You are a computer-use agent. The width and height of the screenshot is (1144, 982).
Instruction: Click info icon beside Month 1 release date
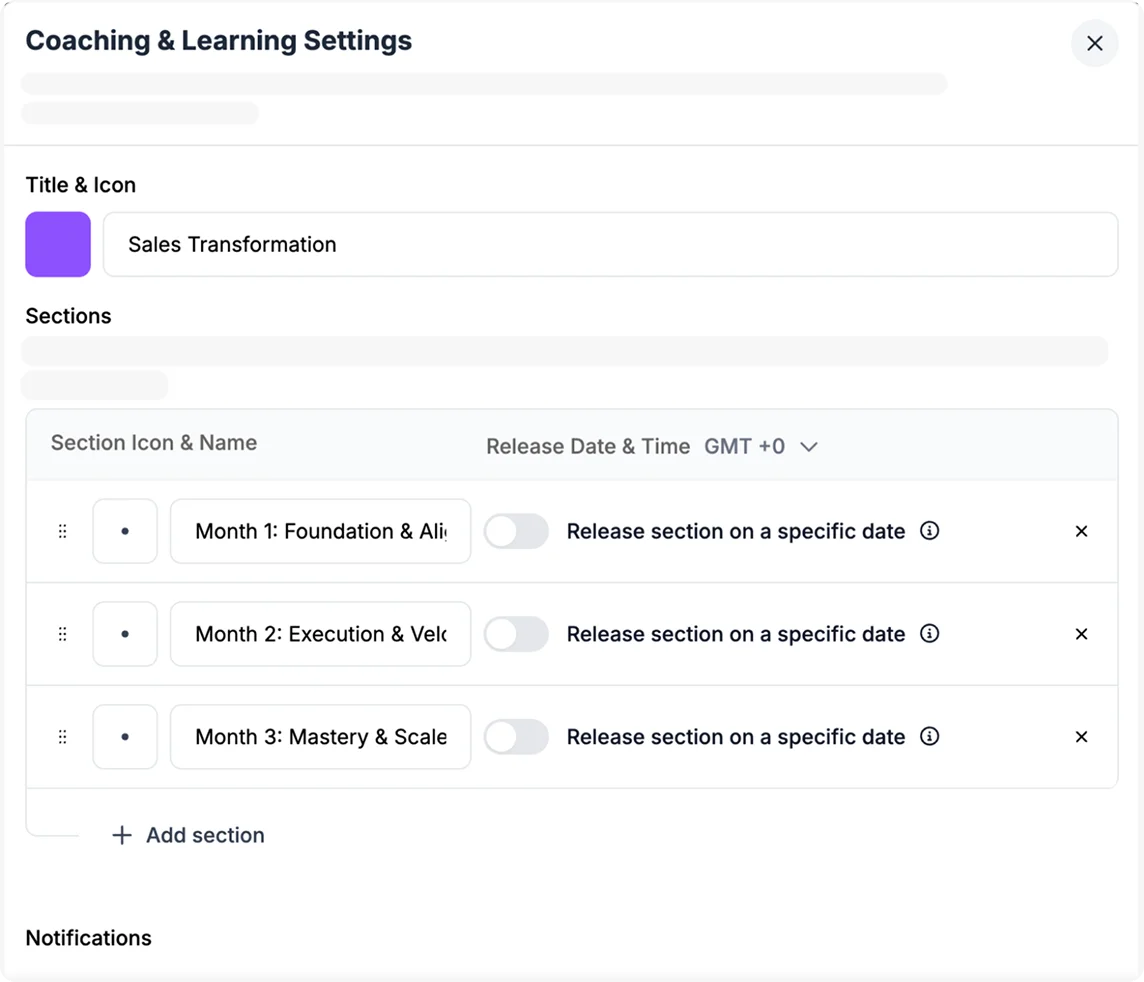pos(929,531)
